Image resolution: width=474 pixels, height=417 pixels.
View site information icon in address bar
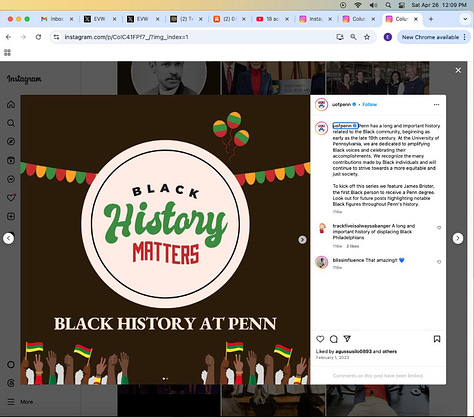(x=56, y=37)
